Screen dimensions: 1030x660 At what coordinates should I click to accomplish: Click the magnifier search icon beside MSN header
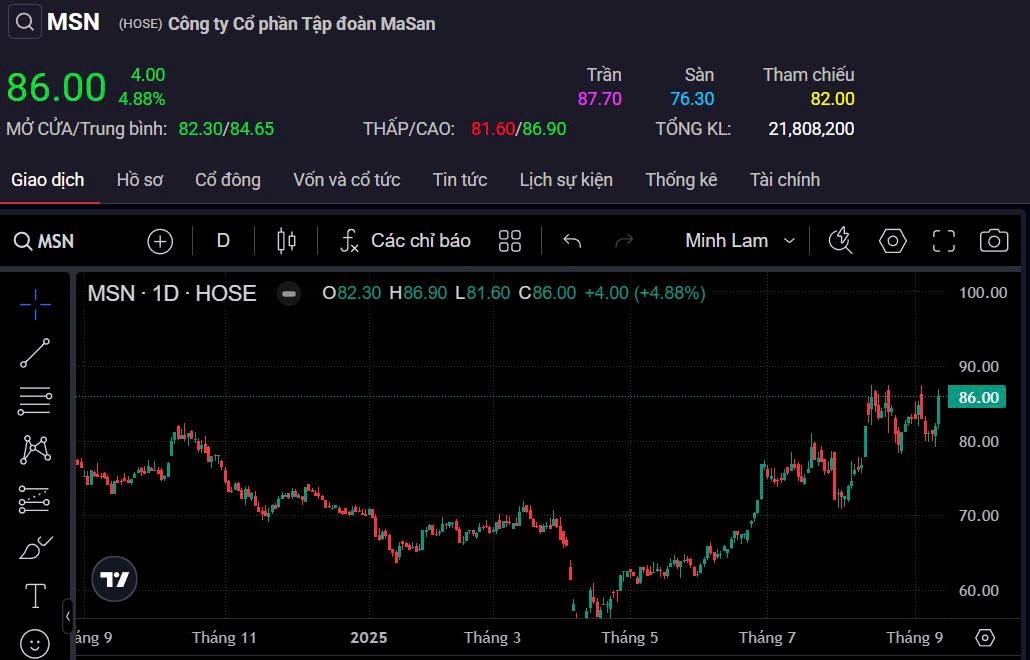point(24,22)
